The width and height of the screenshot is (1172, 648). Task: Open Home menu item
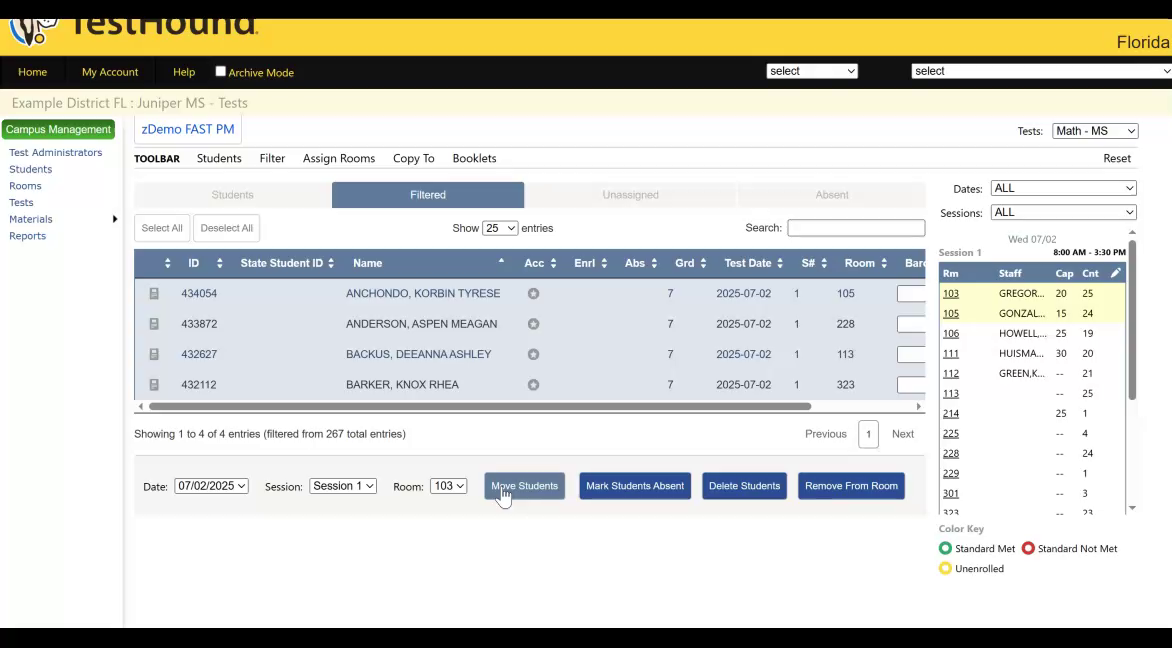pos(32,72)
